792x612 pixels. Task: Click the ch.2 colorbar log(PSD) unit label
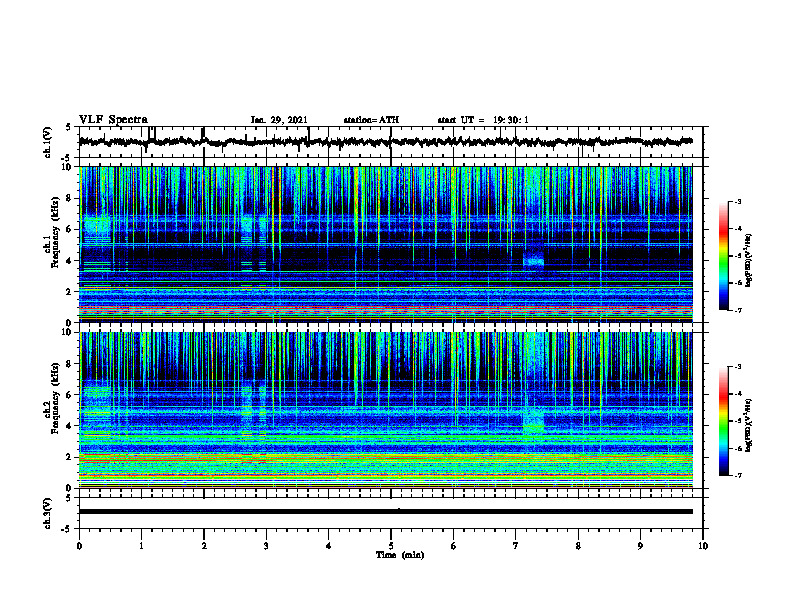click(749, 426)
